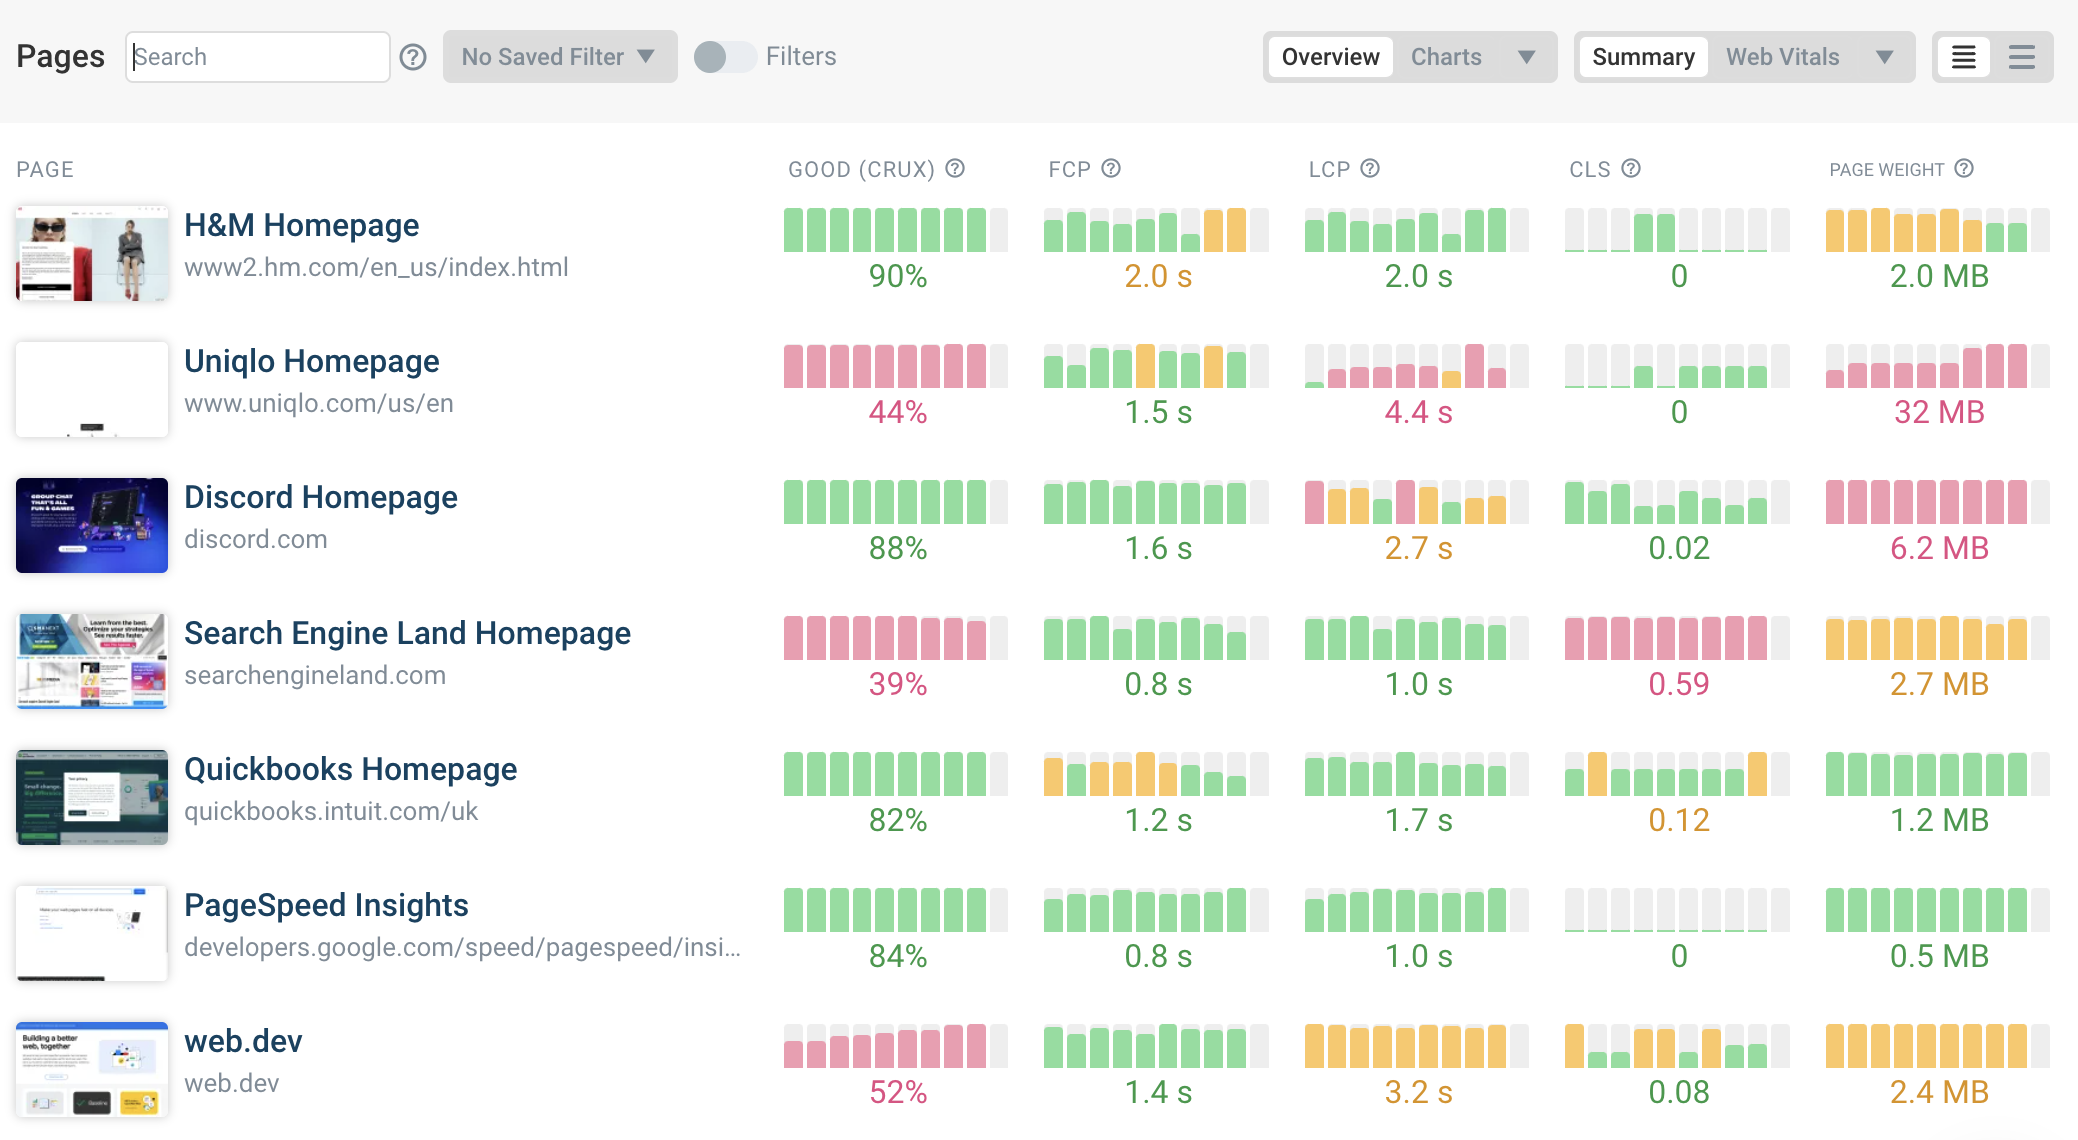Select the Overview tab
This screenshot has width=2078, height=1140.
pos(1330,57)
